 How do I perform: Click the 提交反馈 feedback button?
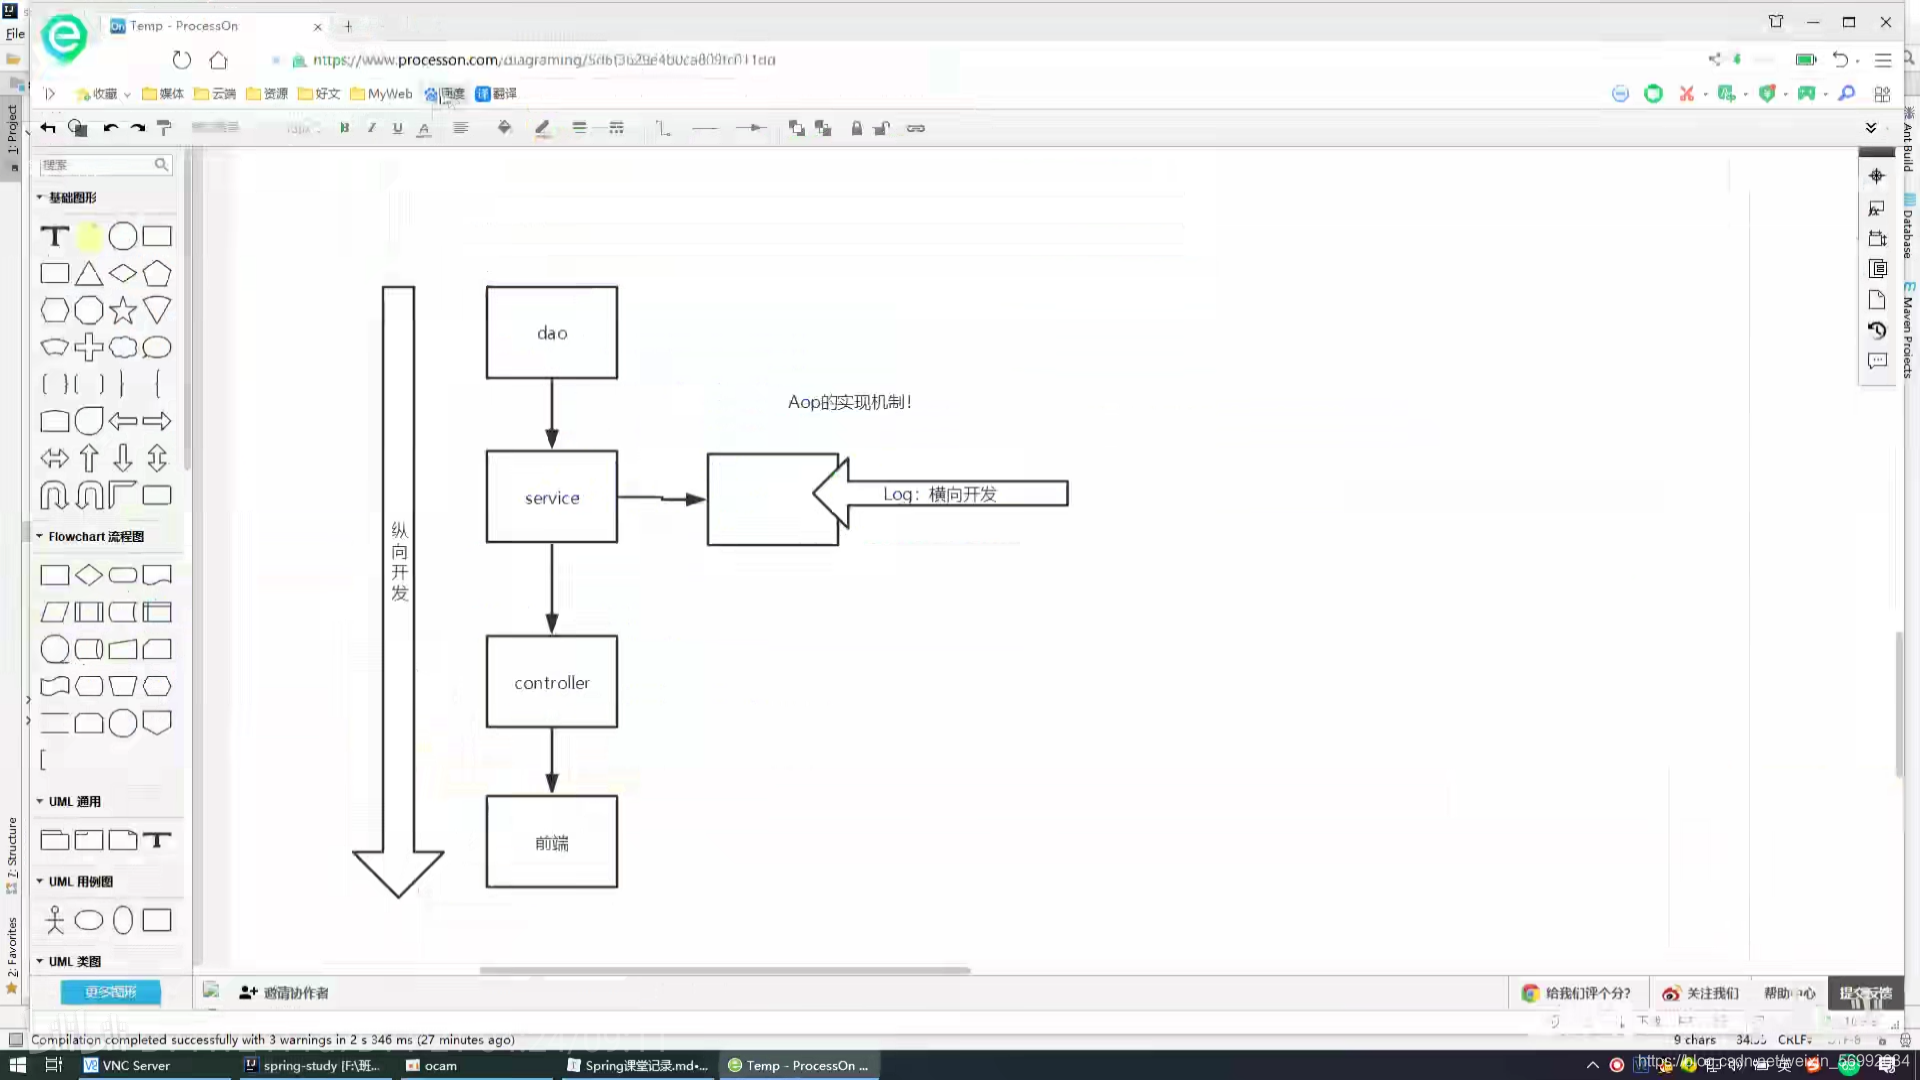(1866, 993)
